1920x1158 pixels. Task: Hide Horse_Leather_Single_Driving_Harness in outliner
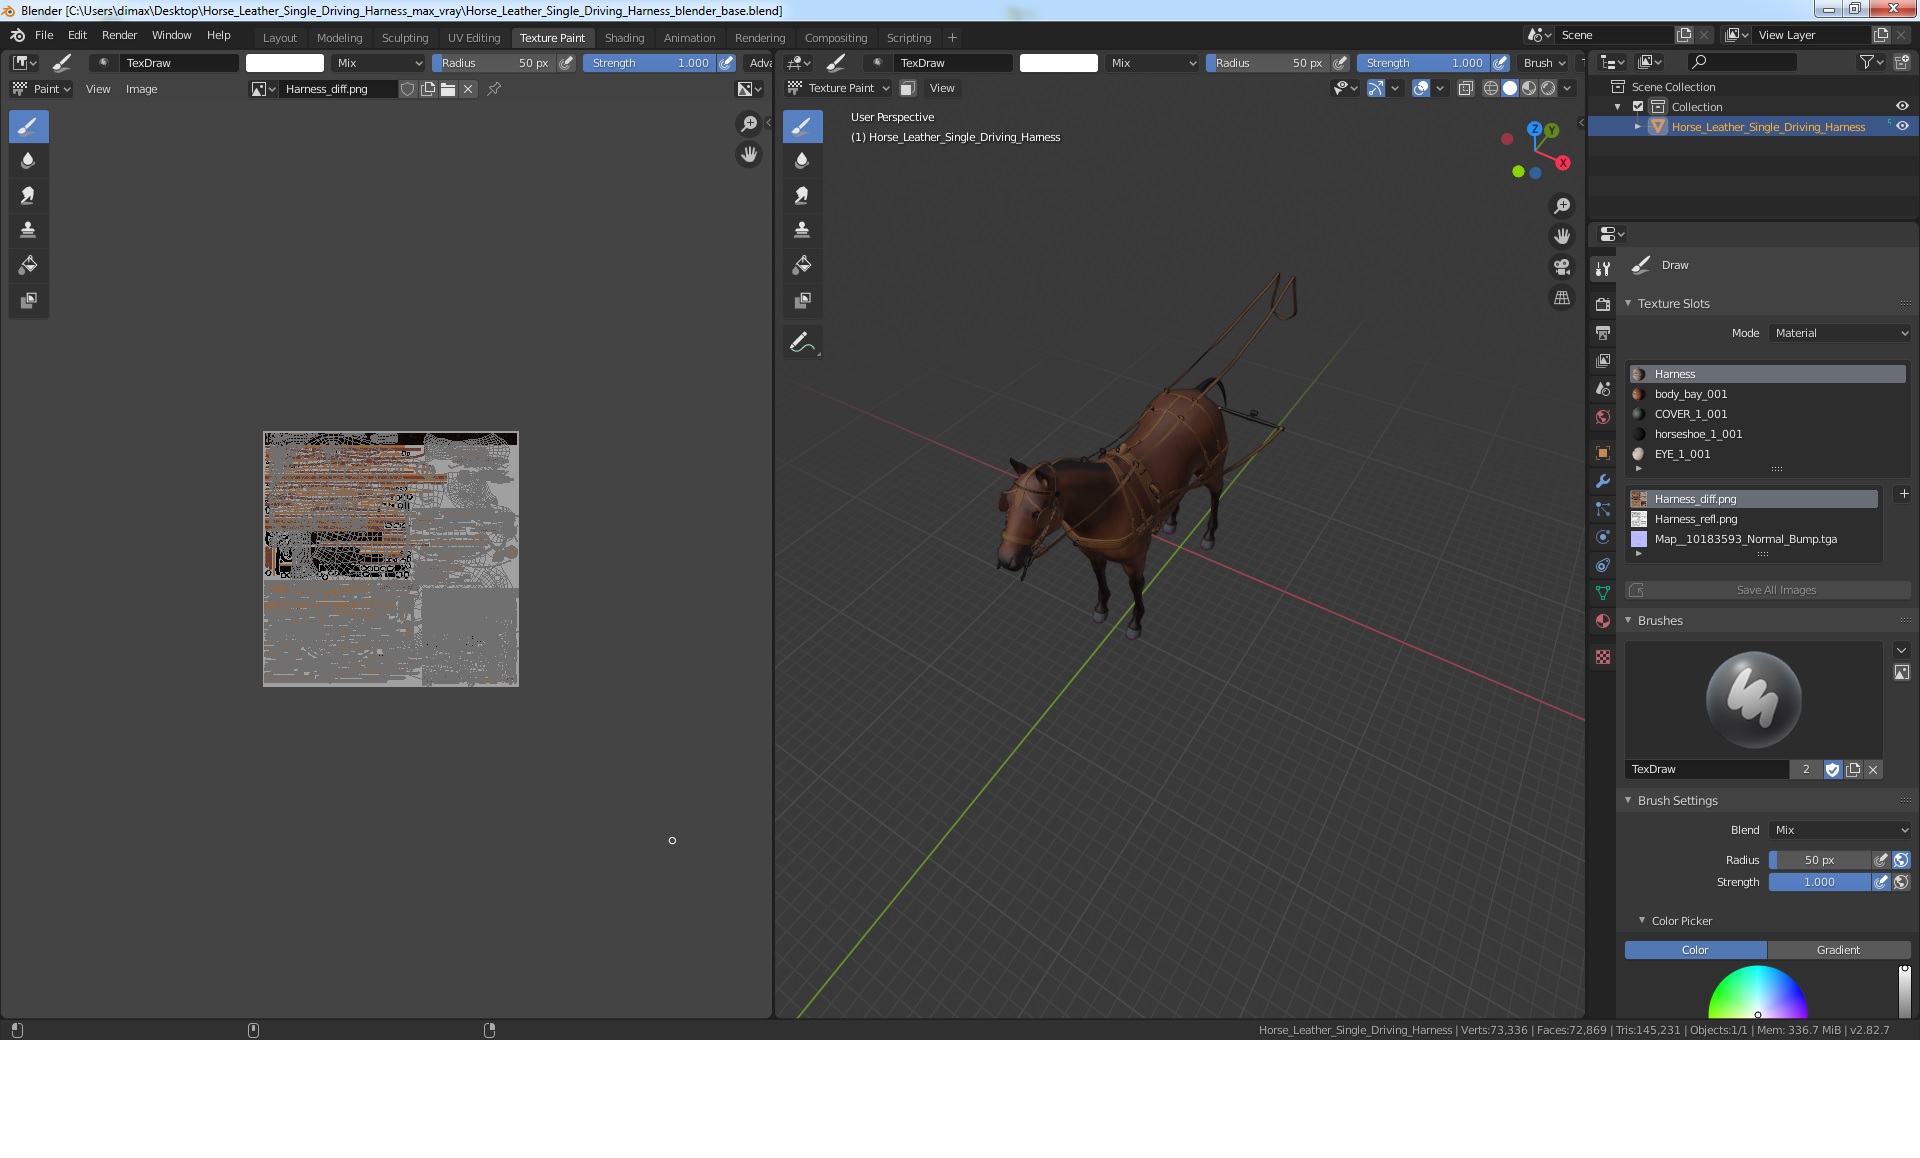(1902, 126)
